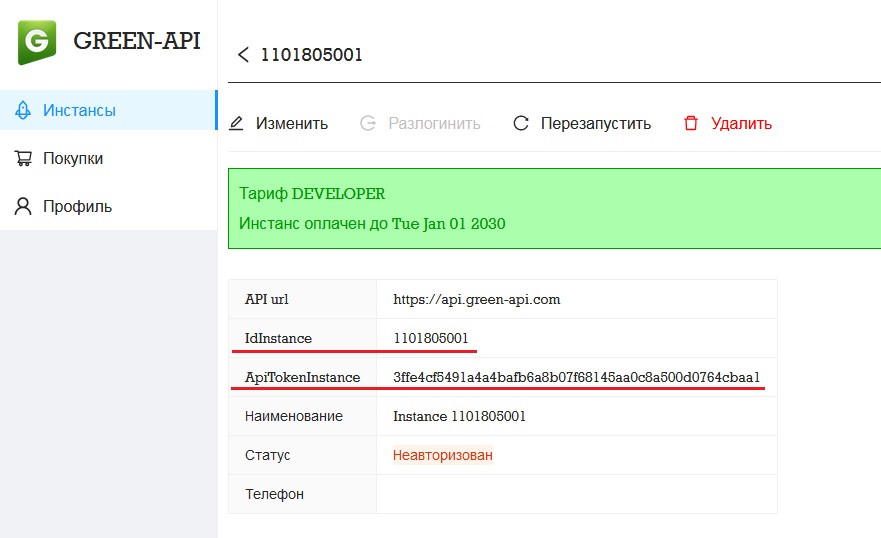Click the pencil icon for Изменить
881x538 pixels.
coord(237,124)
